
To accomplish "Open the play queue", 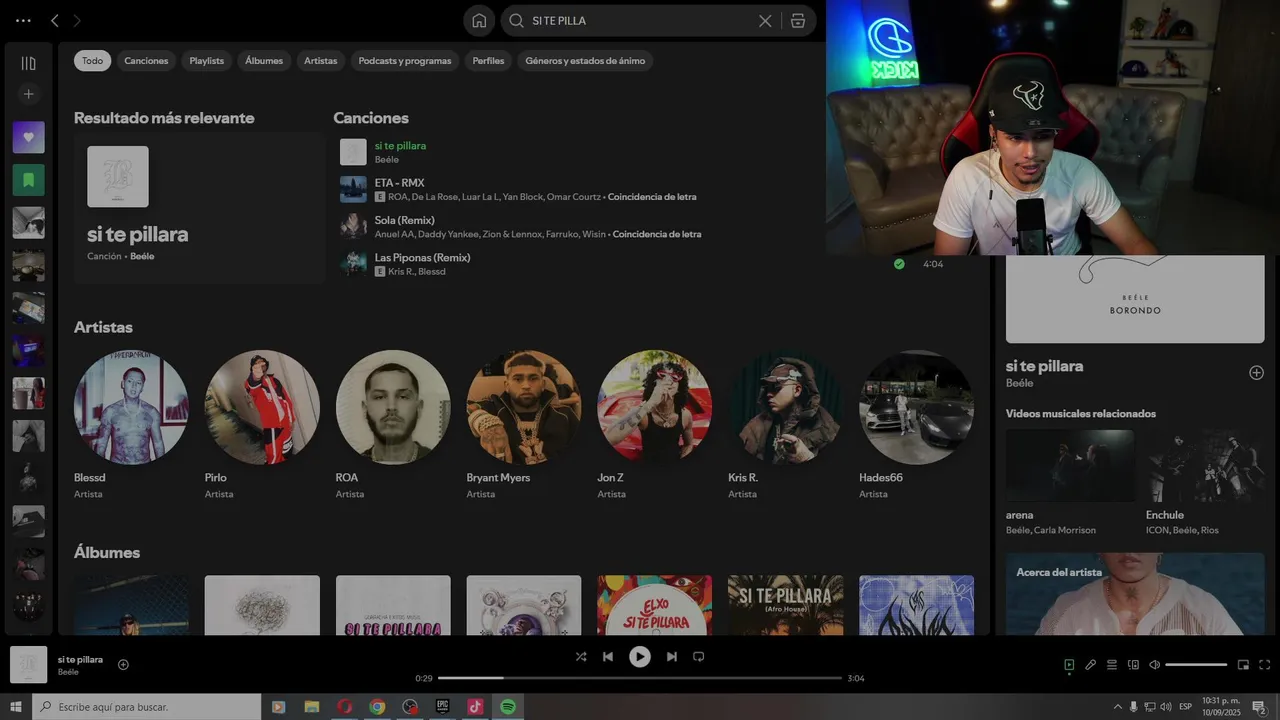I will 1112,665.
